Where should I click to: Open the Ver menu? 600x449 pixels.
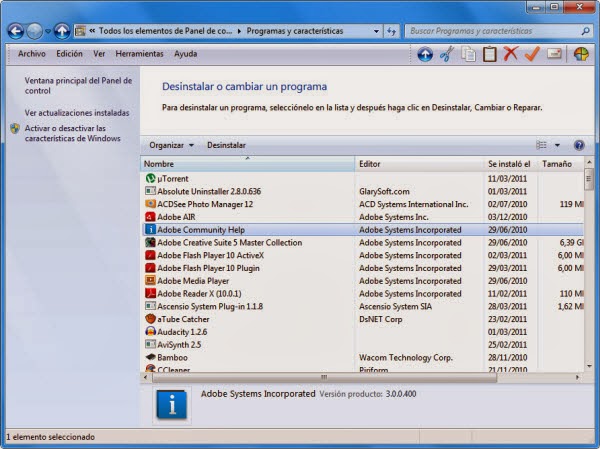[x=99, y=54]
